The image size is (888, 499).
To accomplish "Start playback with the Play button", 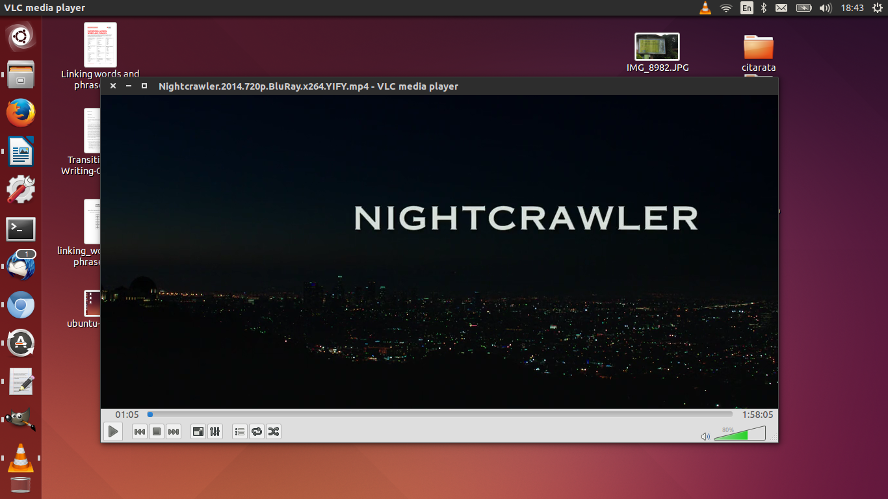I will coord(113,432).
